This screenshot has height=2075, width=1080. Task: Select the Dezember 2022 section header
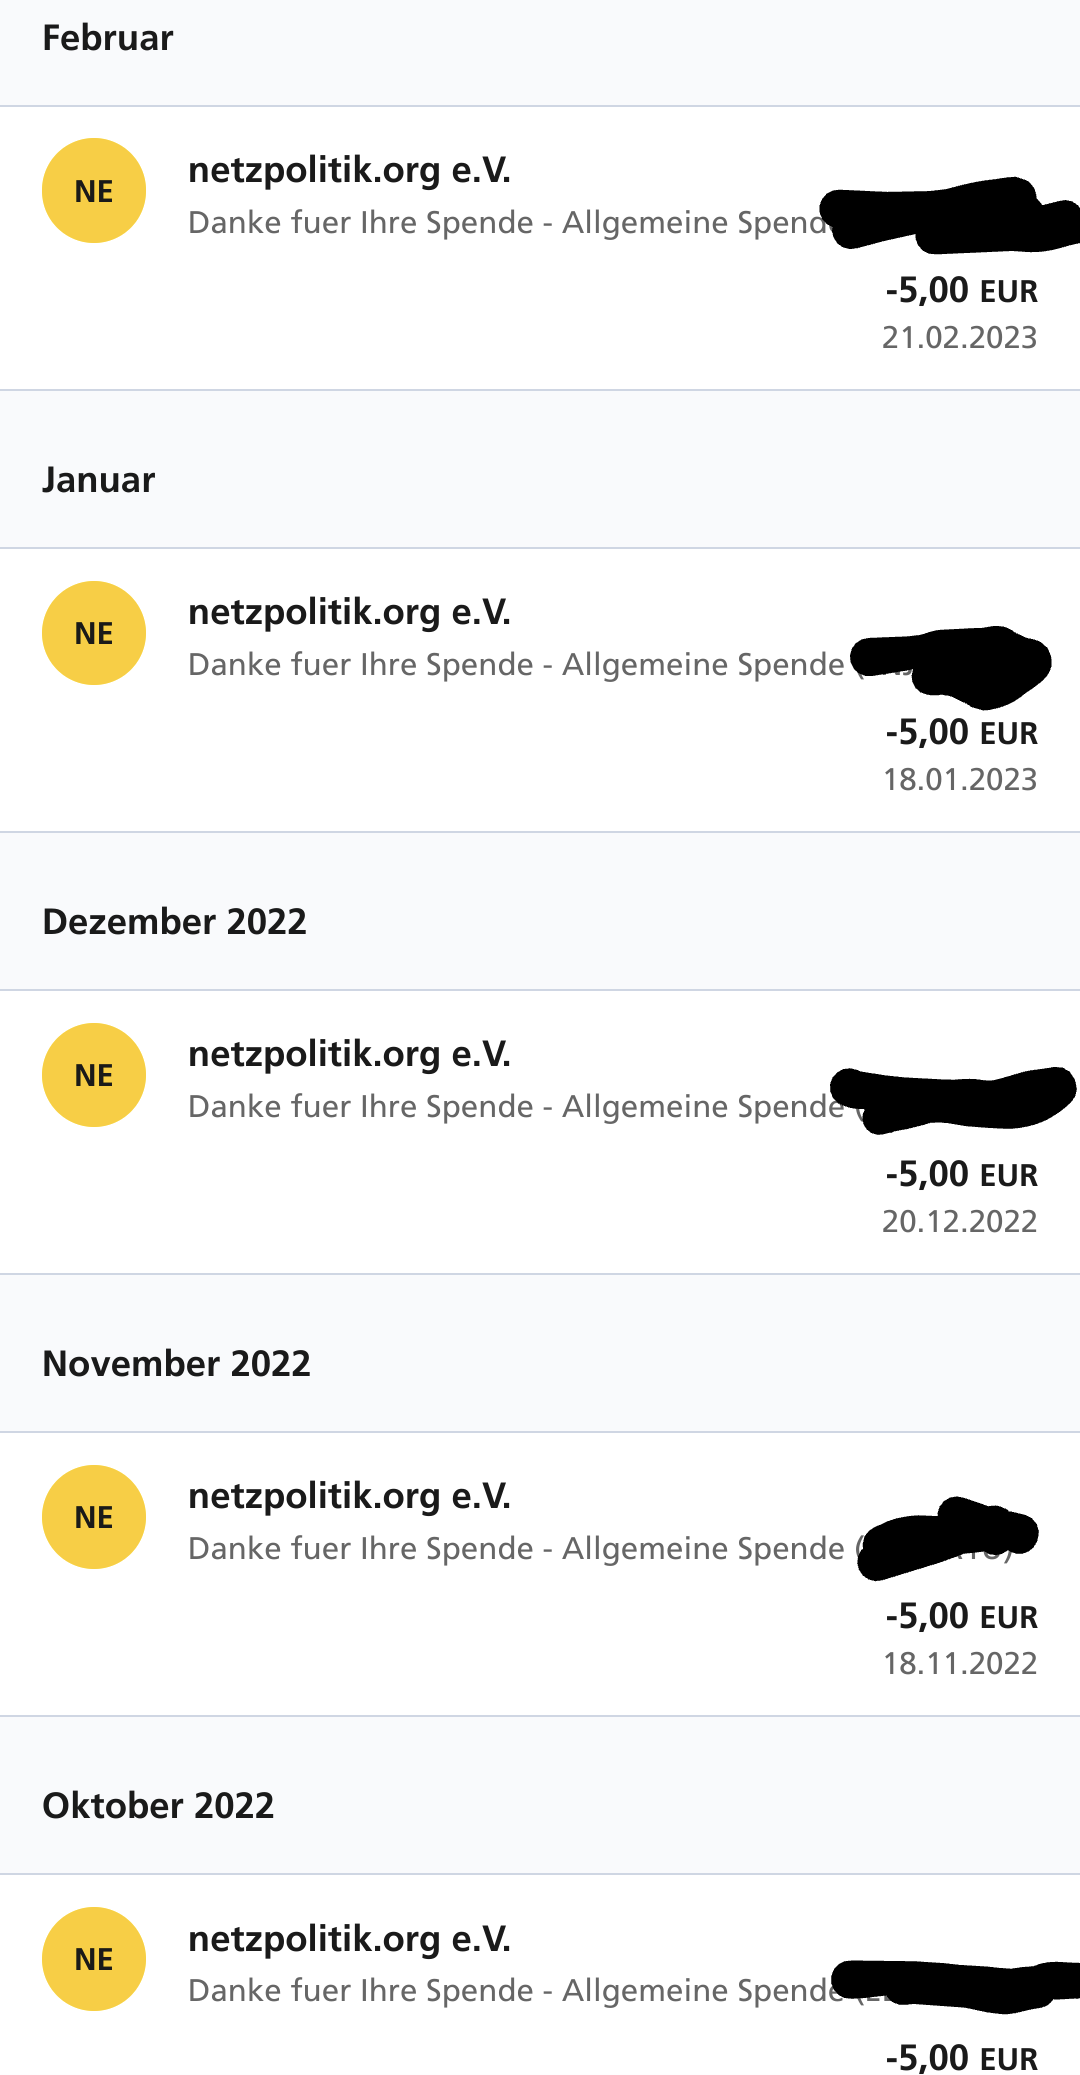(175, 922)
